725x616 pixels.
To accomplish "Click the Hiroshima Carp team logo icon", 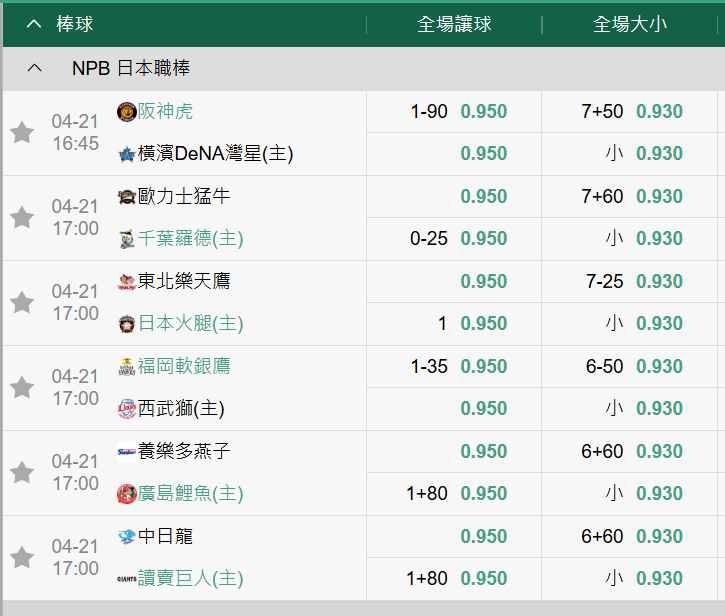I will tap(126, 493).
